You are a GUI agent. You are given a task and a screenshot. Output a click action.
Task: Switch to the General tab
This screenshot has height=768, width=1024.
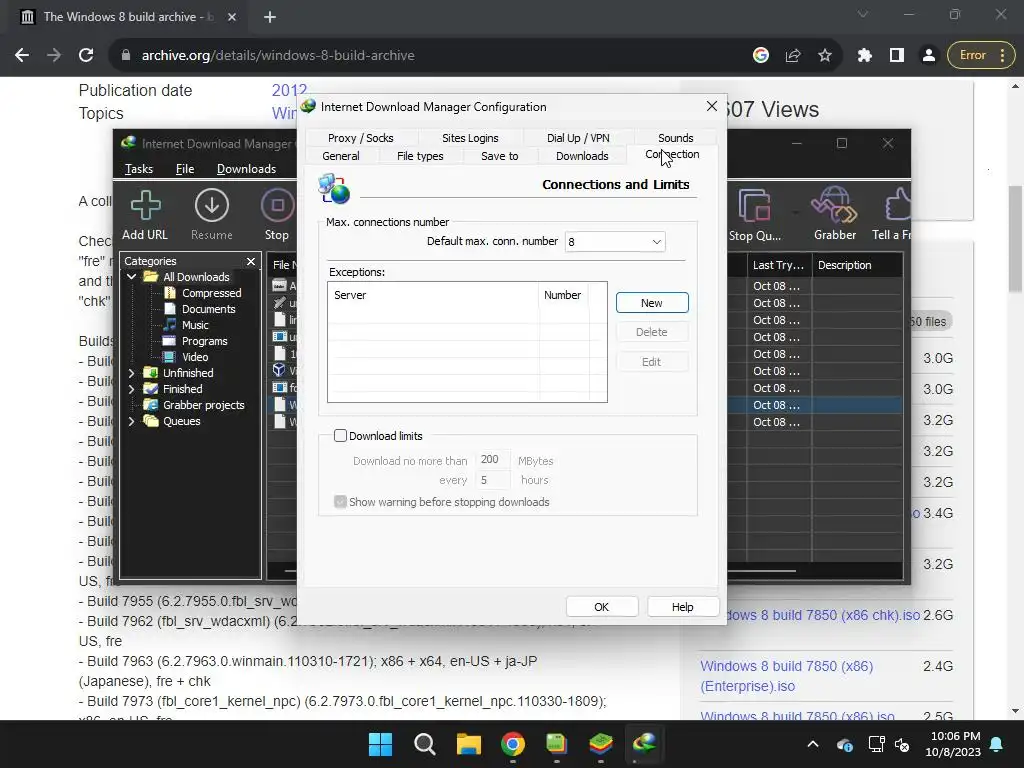(340, 156)
